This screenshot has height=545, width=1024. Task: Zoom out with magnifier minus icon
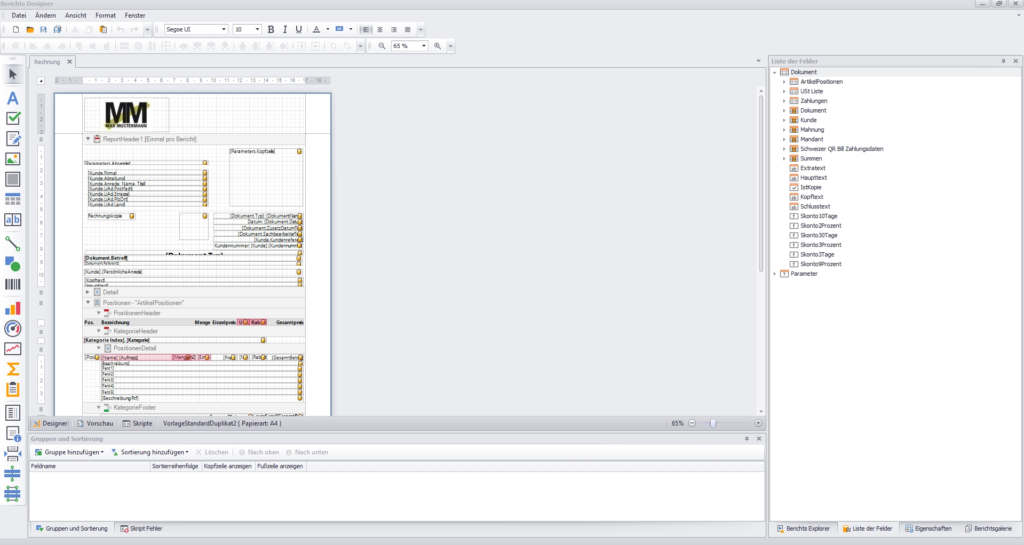coord(382,46)
